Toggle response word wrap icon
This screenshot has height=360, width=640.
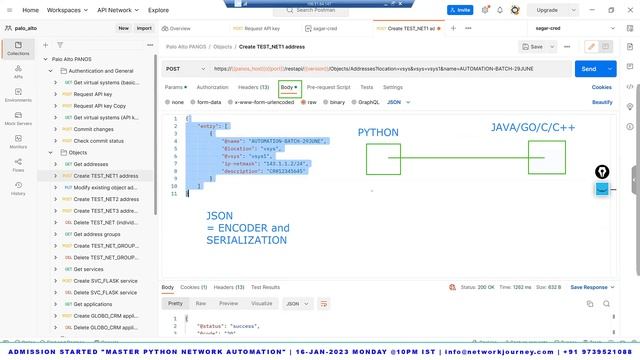click(324, 304)
